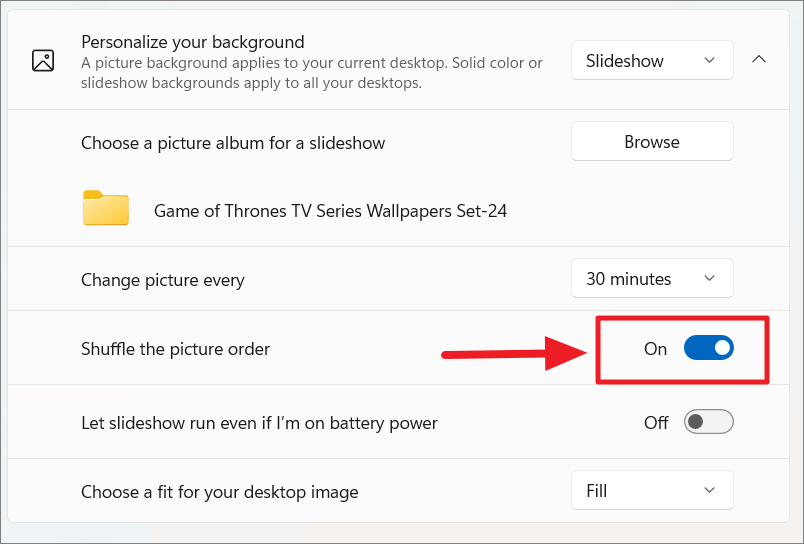The height and width of the screenshot is (544, 804).
Task: Click the Choose a picture album row
Action: 398,143
